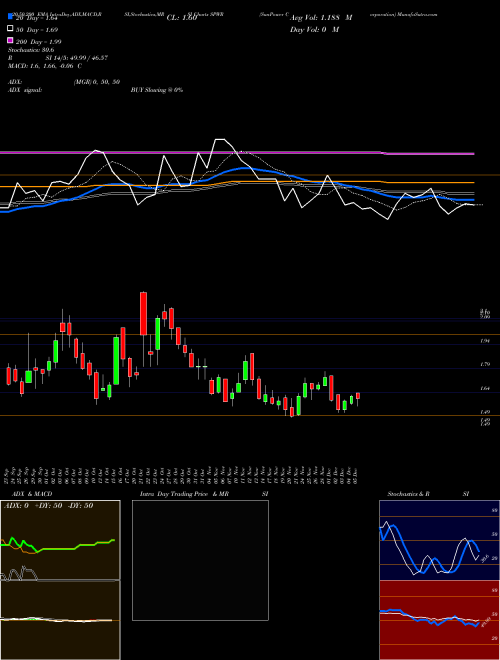Open the red RSI indicator chart
This screenshot has width=500, height=660.
(439, 620)
